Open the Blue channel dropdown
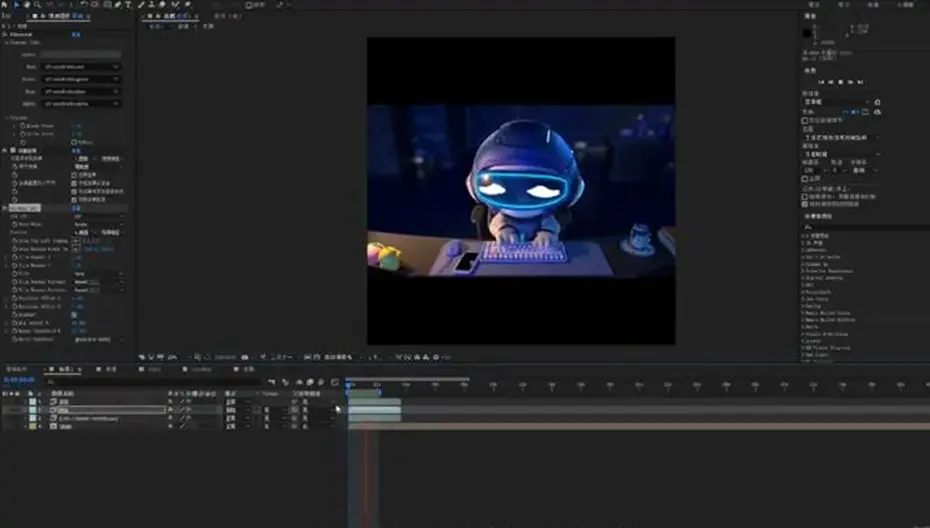930x528 pixels. (81, 91)
